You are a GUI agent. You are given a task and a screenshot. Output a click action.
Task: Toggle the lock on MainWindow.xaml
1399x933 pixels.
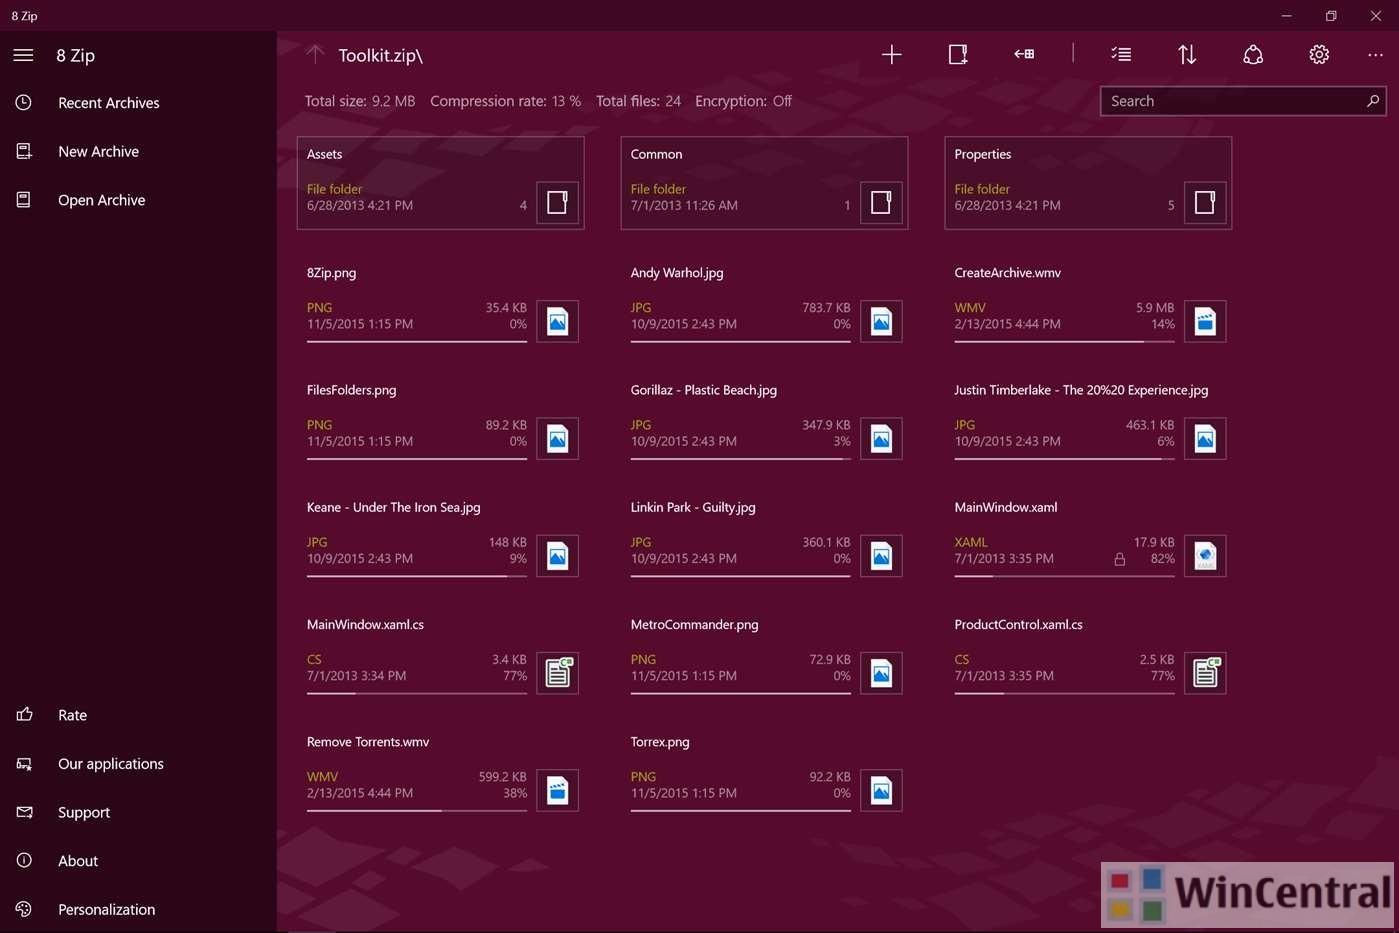[1119, 558]
